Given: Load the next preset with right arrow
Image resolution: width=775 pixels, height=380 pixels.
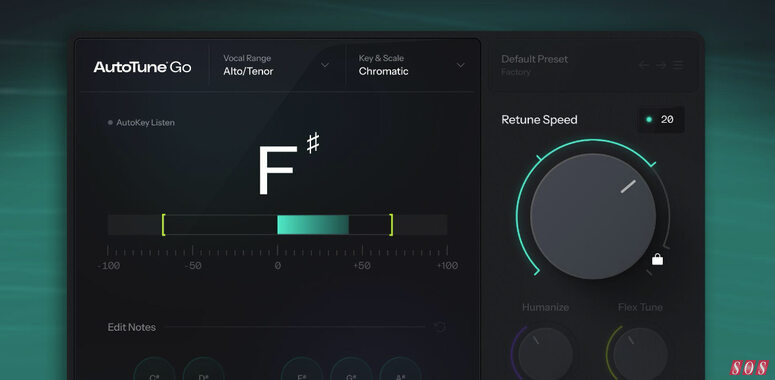Looking at the screenshot, I should click(661, 65).
